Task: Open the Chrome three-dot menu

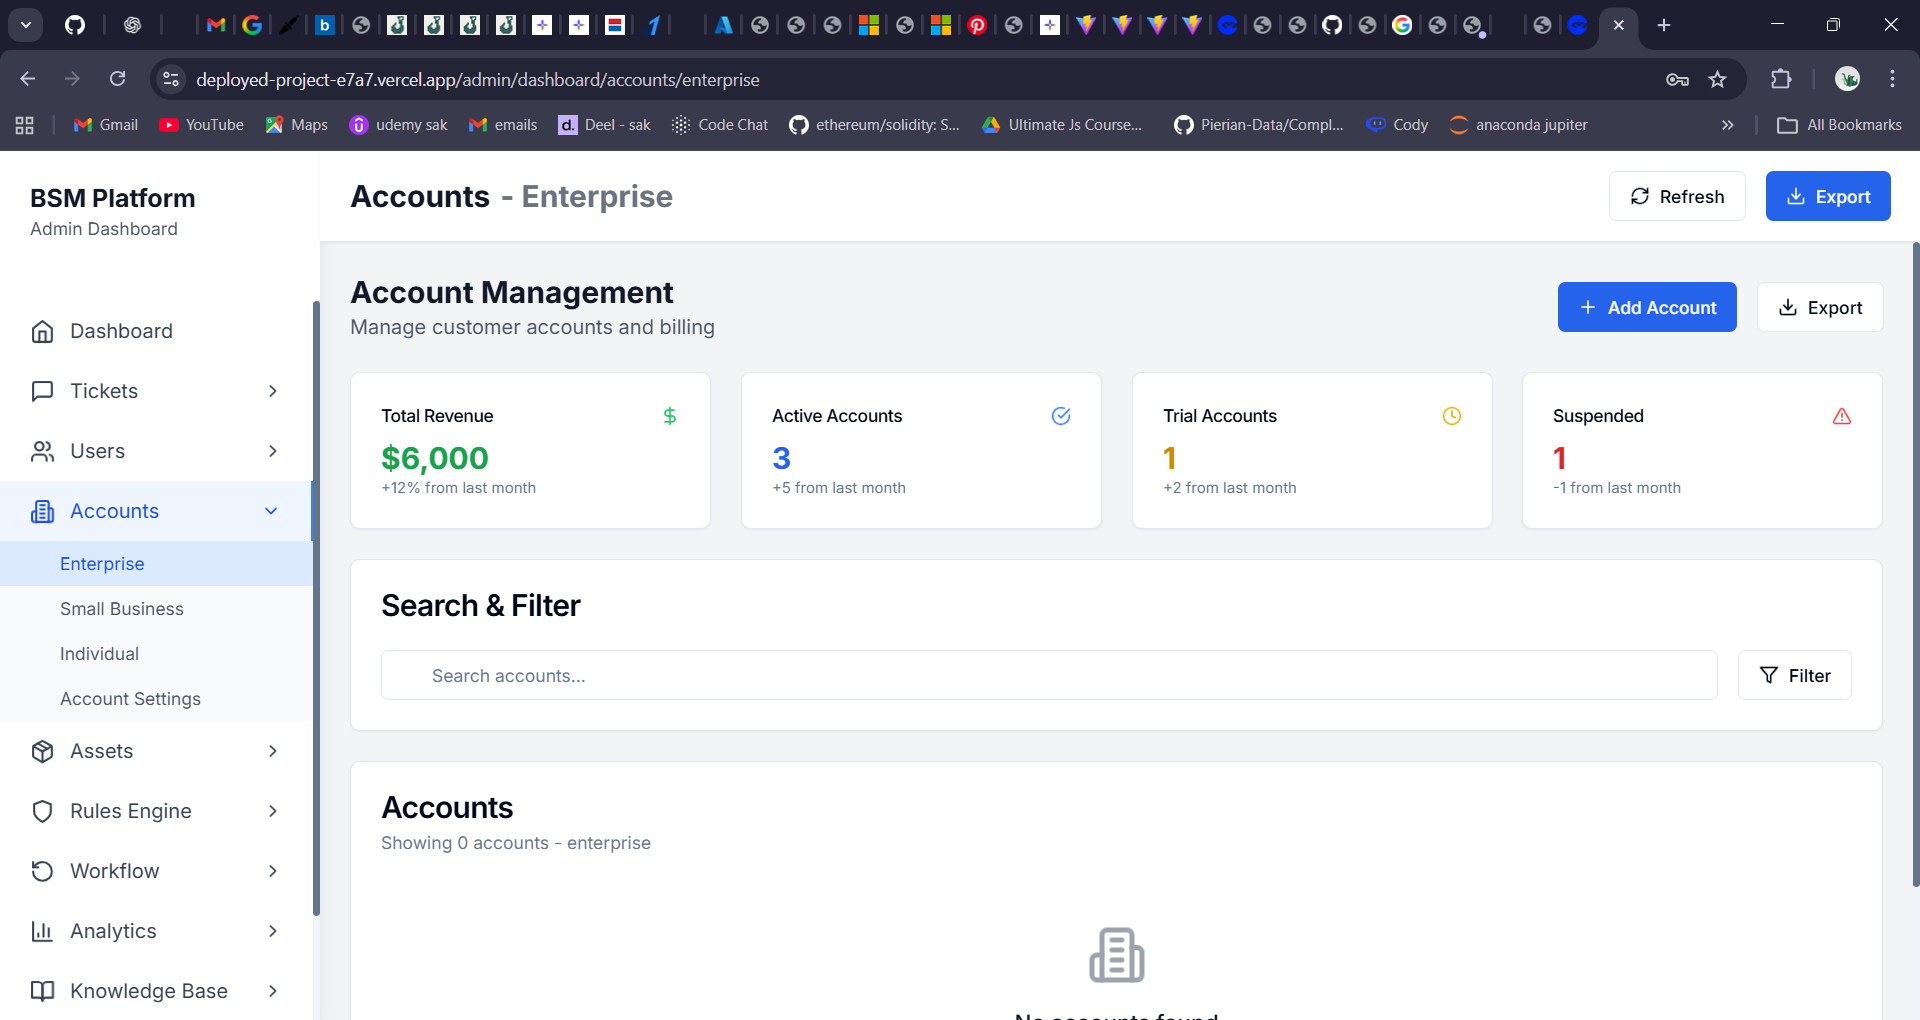Action: pyautogui.click(x=1892, y=79)
